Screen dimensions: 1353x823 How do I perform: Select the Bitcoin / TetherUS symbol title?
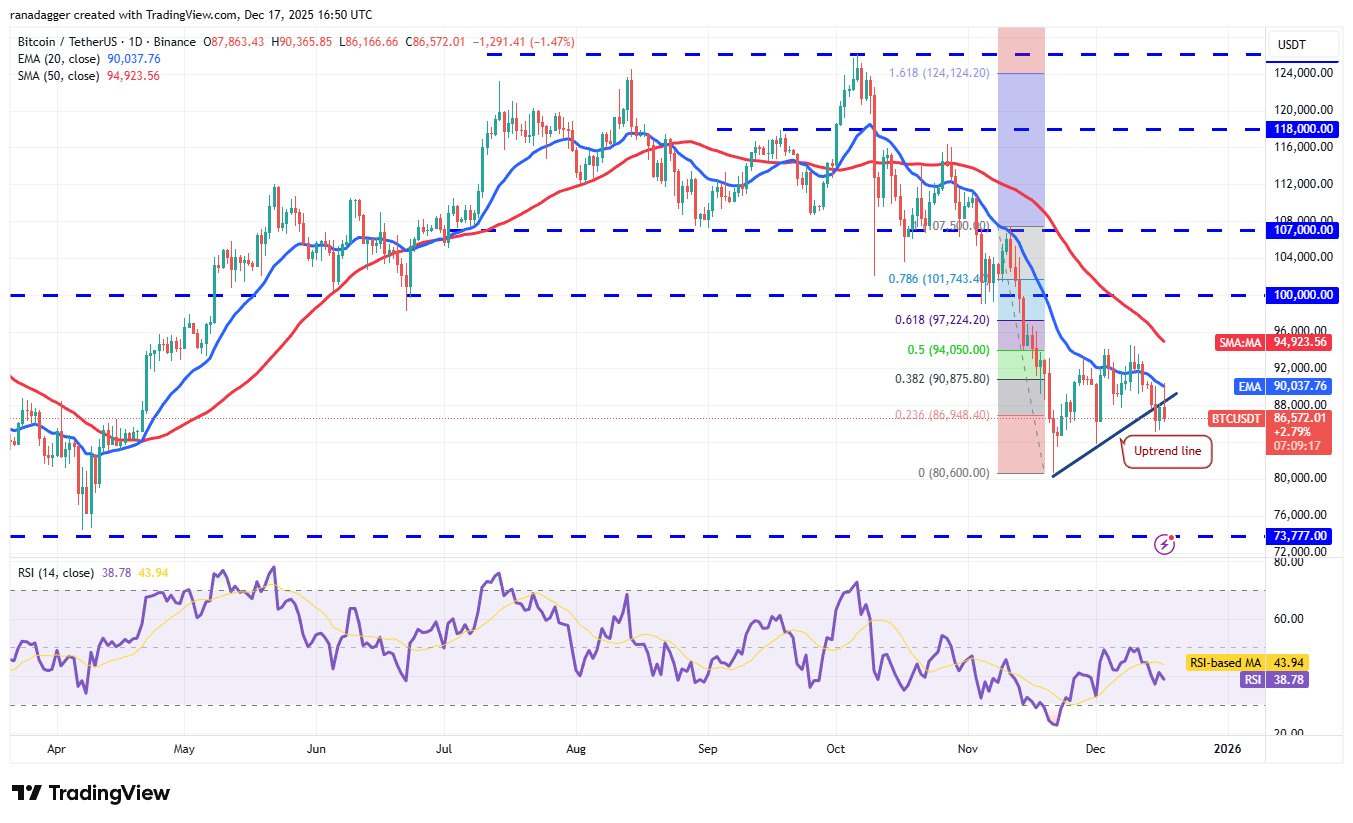pos(107,43)
